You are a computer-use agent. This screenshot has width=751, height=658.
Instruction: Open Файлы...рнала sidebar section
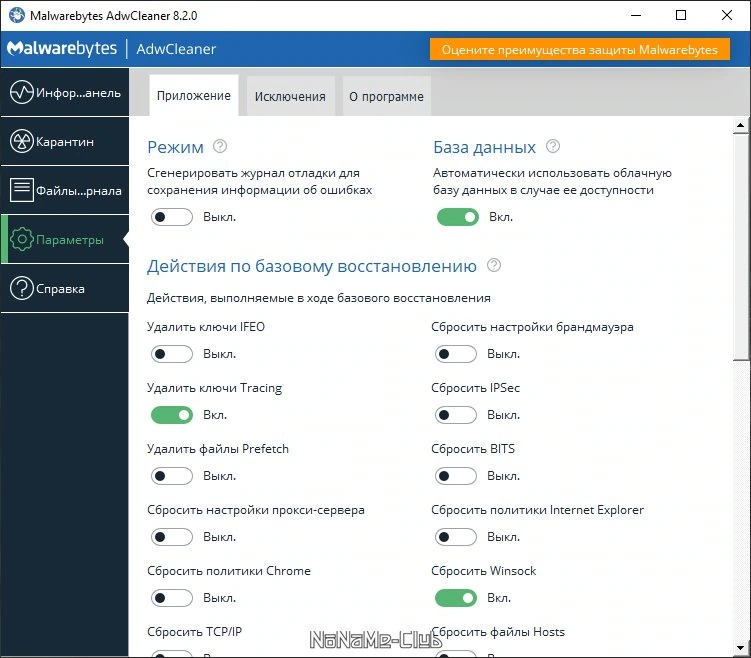coord(65,190)
